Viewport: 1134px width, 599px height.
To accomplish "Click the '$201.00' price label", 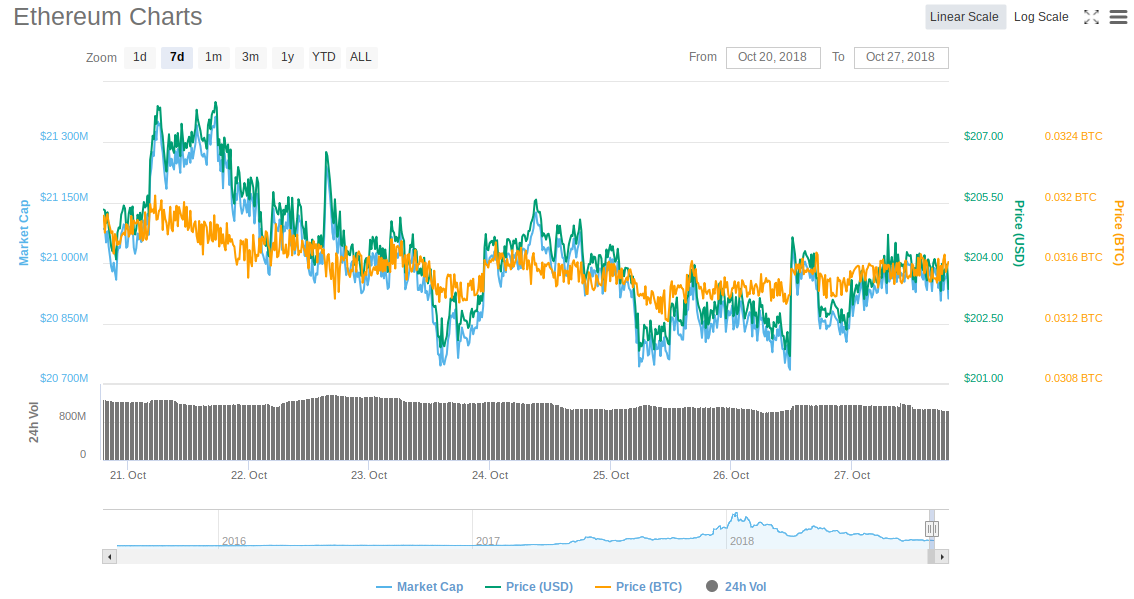I will (984, 378).
